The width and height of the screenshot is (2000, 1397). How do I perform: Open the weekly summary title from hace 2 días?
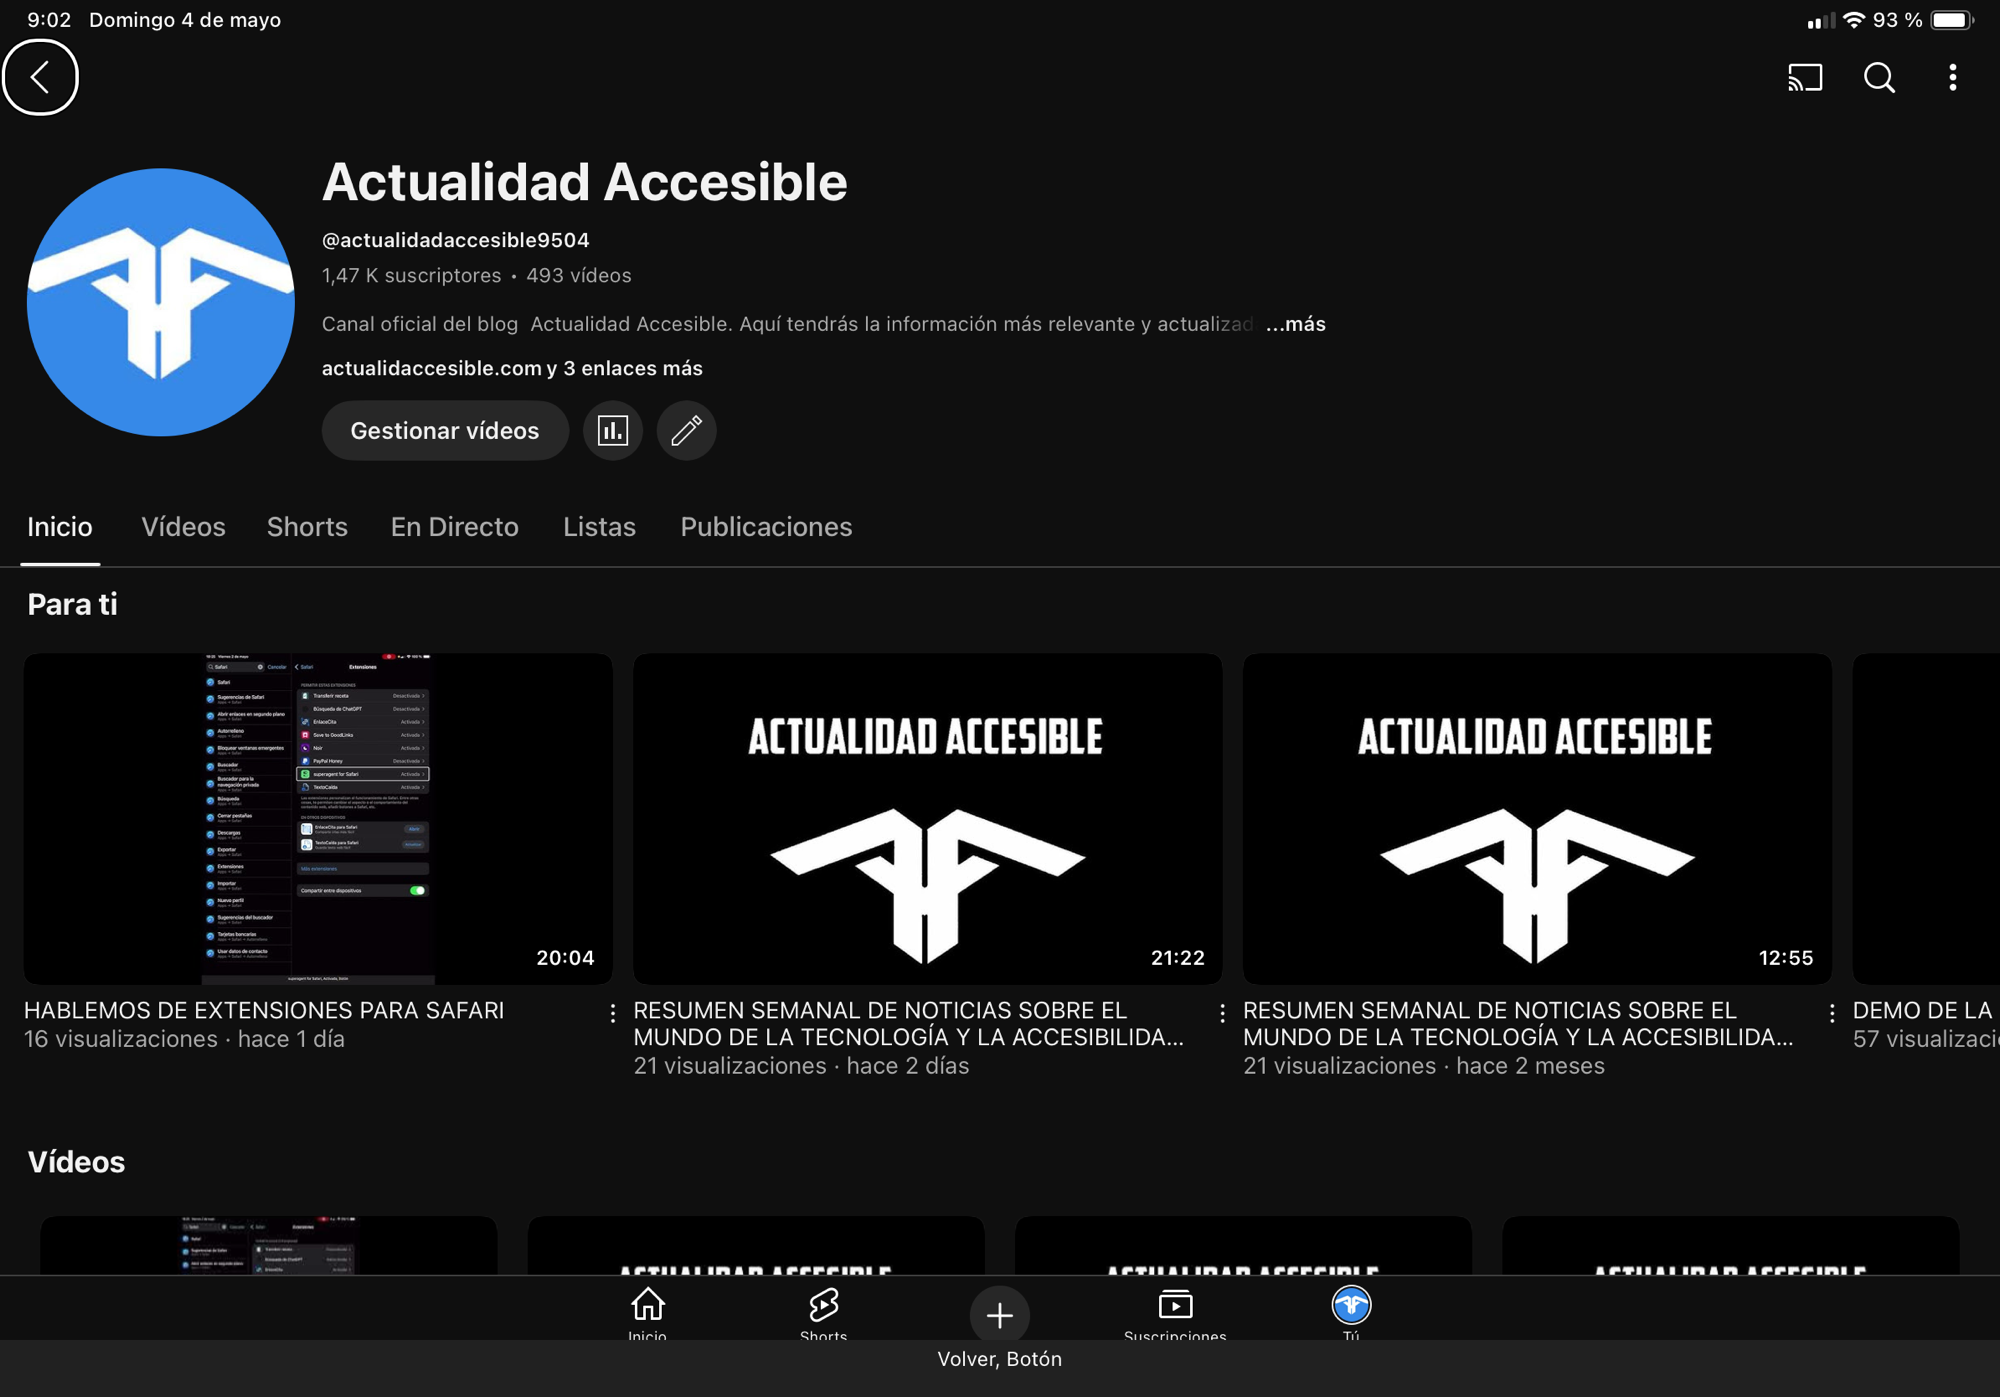909,1024
